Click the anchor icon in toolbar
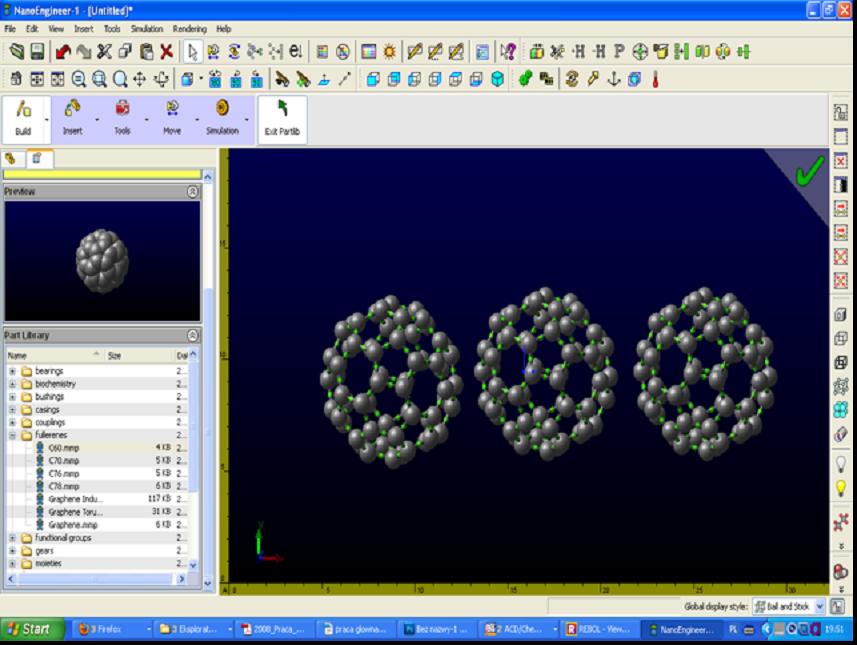The height and width of the screenshot is (645, 857). tap(614, 79)
